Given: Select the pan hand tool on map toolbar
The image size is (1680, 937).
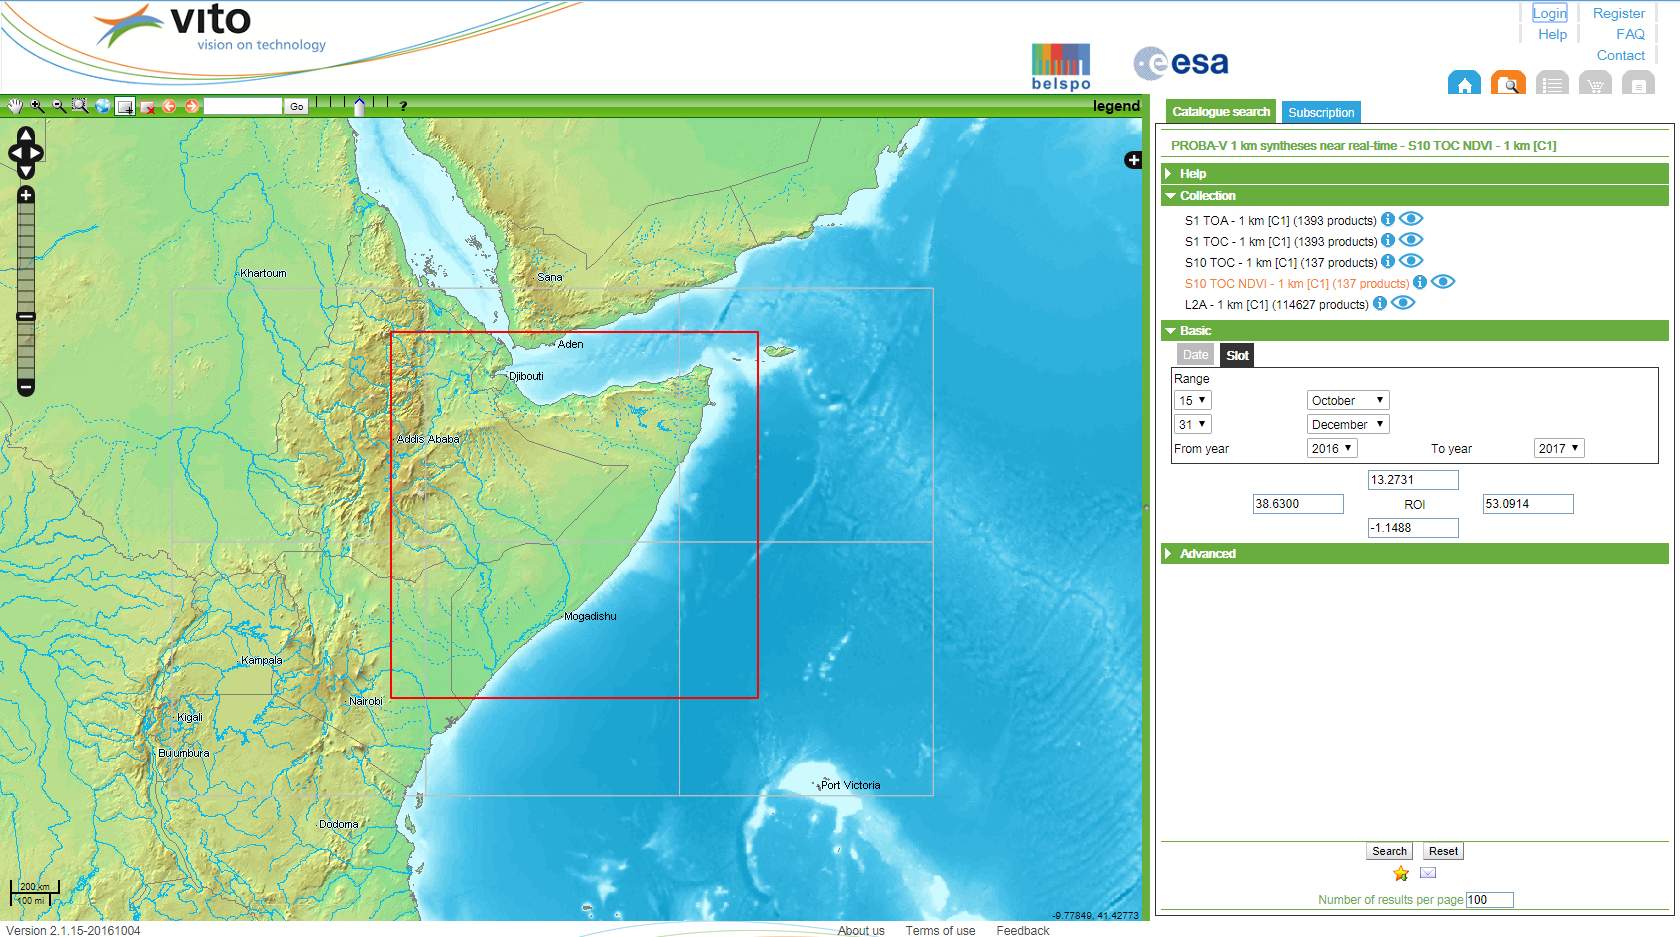Looking at the screenshot, I should click(15, 106).
